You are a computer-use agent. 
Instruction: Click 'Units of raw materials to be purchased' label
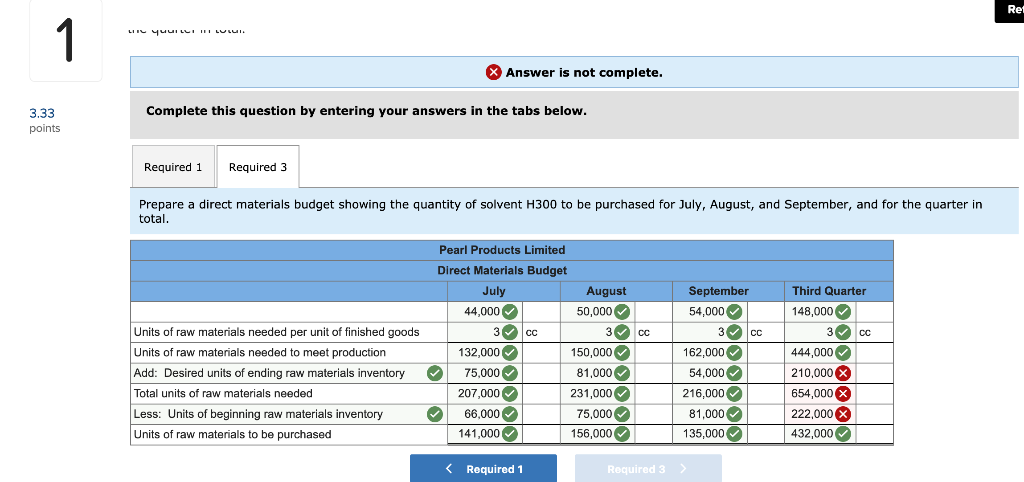[232, 434]
